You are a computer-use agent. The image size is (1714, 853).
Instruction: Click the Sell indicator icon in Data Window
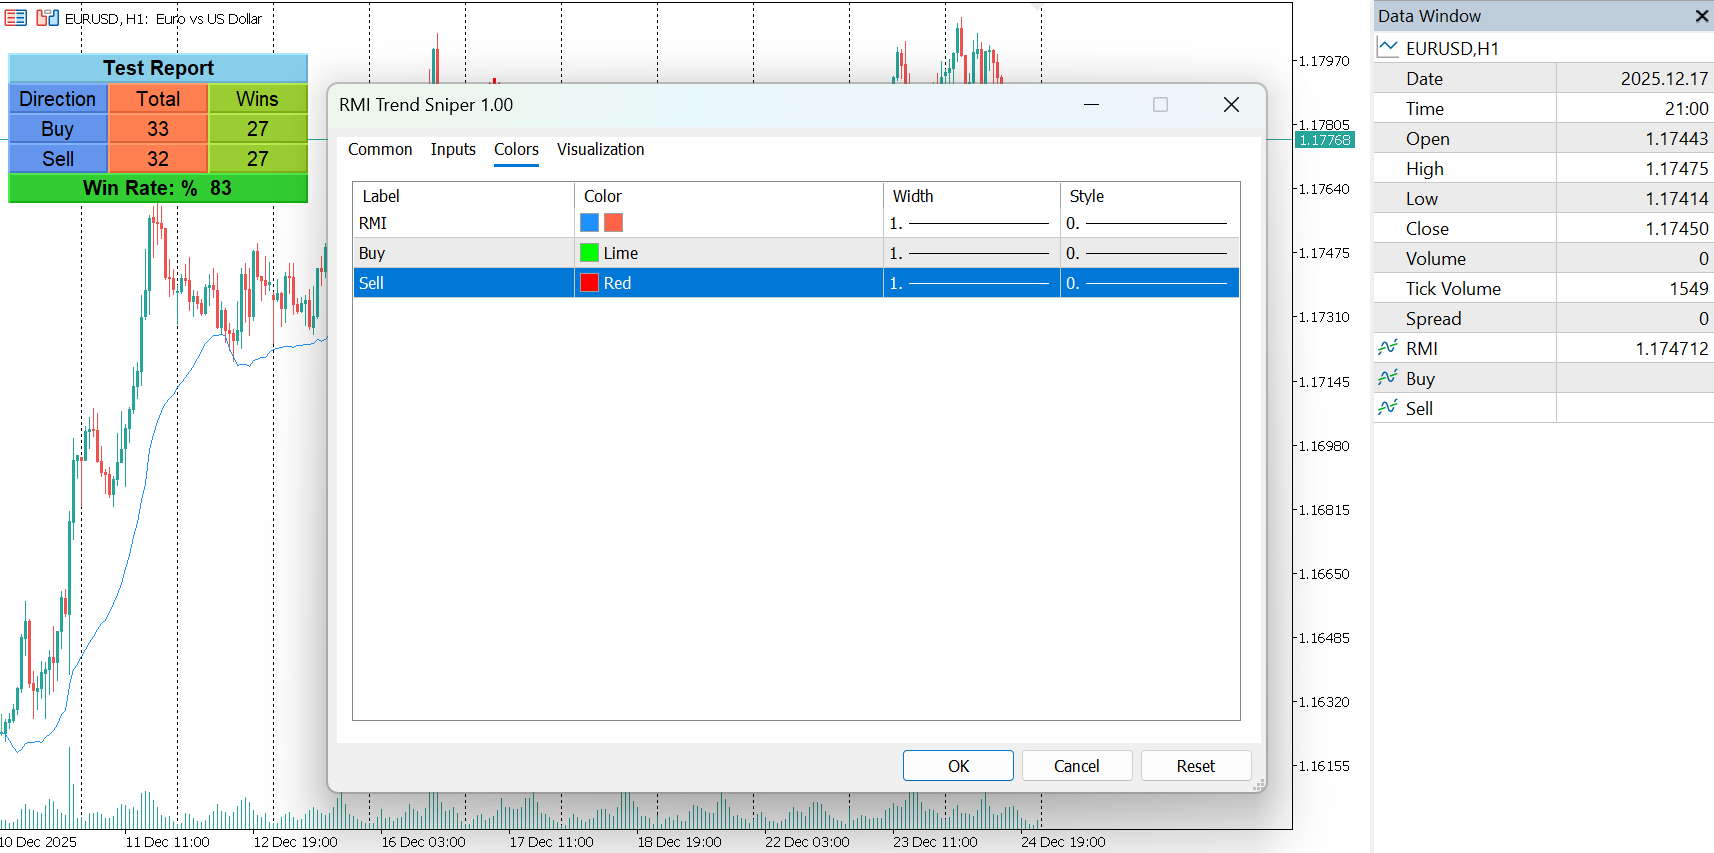(1388, 408)
